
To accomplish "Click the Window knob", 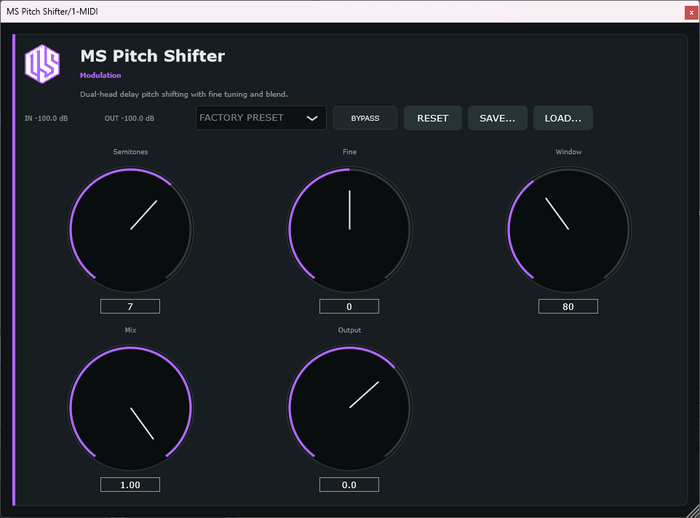I will (568, 230).
